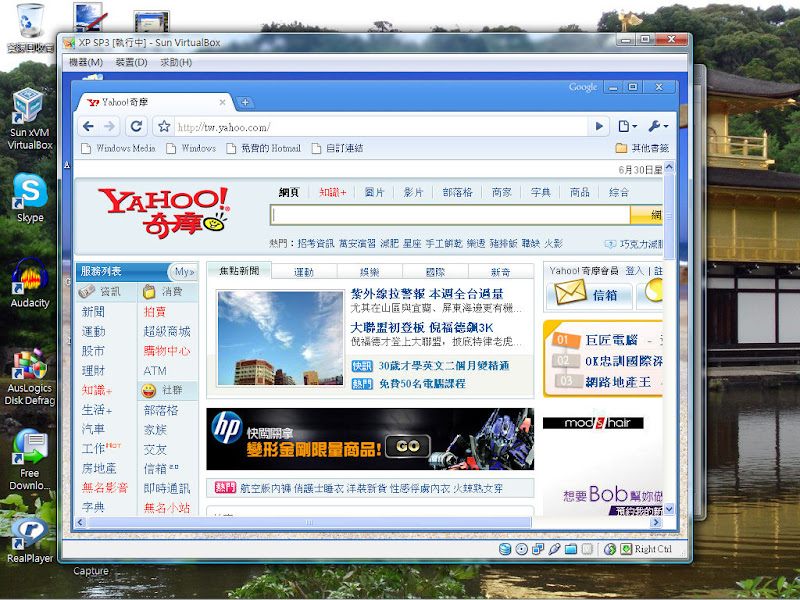Open Audacity desktop shortcut

point(30,283)
